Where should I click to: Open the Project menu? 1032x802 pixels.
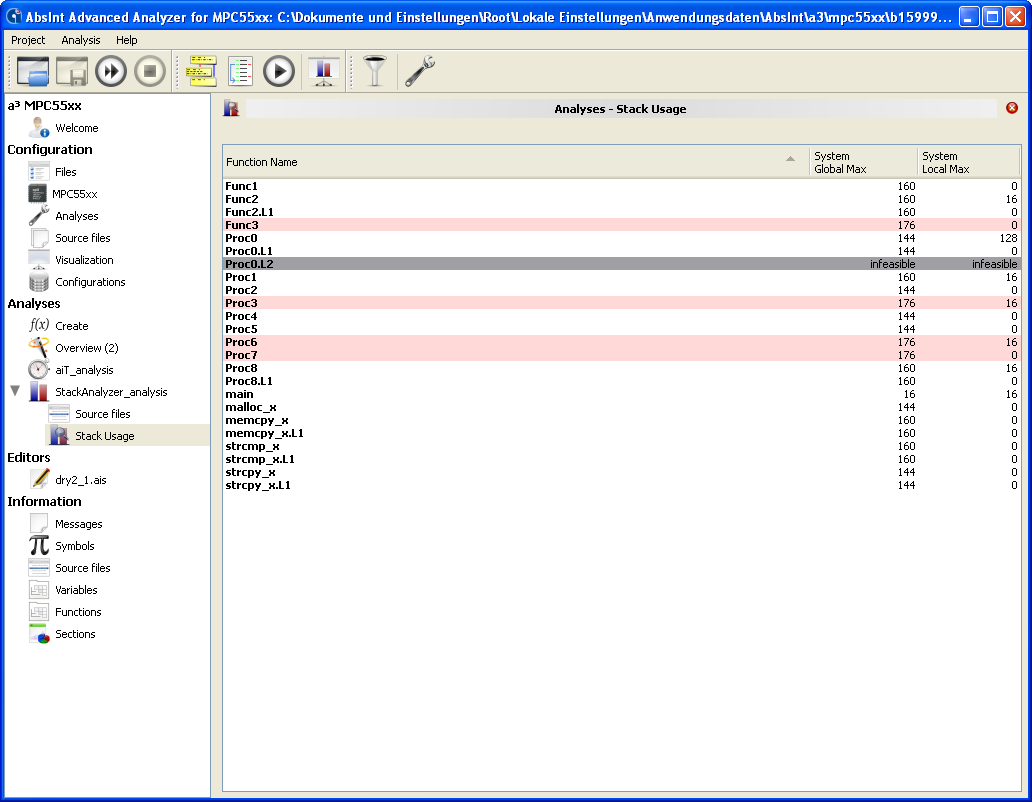click(x=28, y=40)
